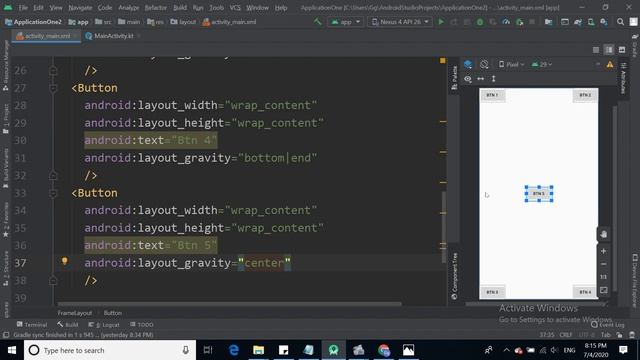The width and height of the screenshot is (640, 360).
Task: Open the SDK Manager icon
Action: pos(604,22)
